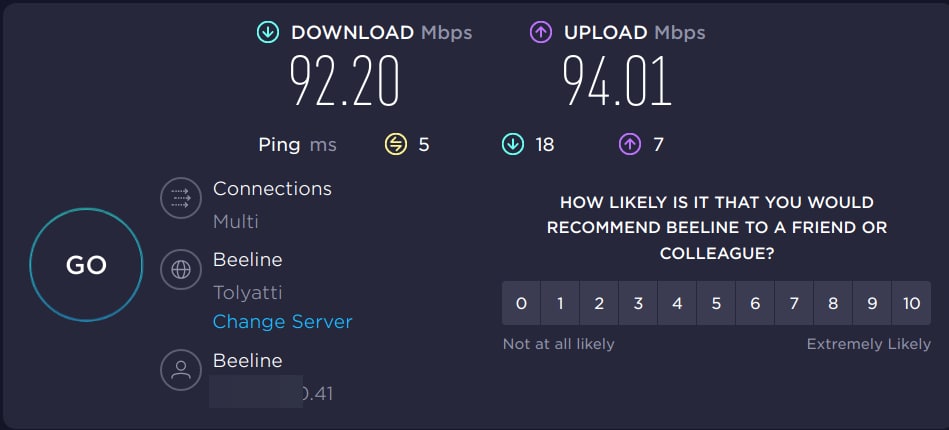Click the globe server icon

(x=181, y=269)
